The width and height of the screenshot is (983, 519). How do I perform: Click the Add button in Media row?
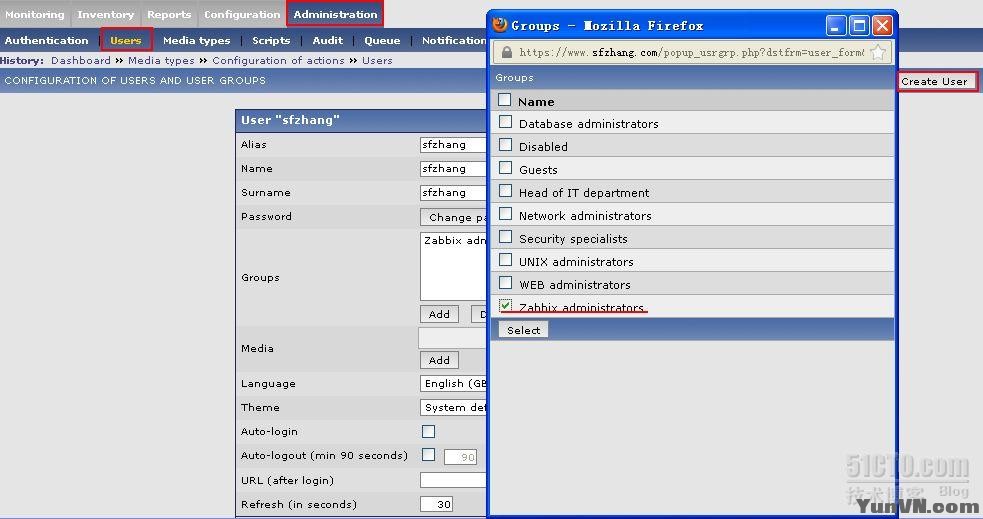[x=439, y=360]
